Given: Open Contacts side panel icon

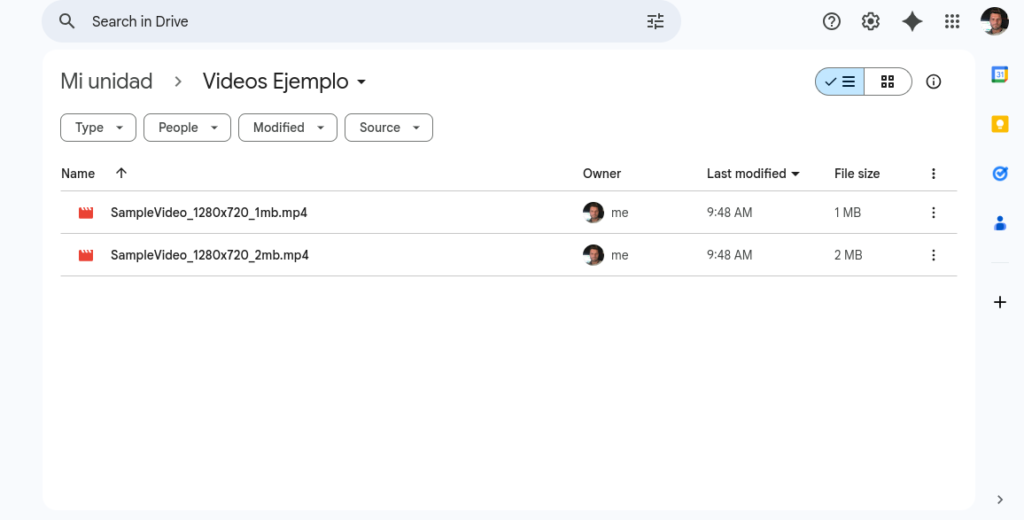Looking at the screenshot, I should 1000,223.
